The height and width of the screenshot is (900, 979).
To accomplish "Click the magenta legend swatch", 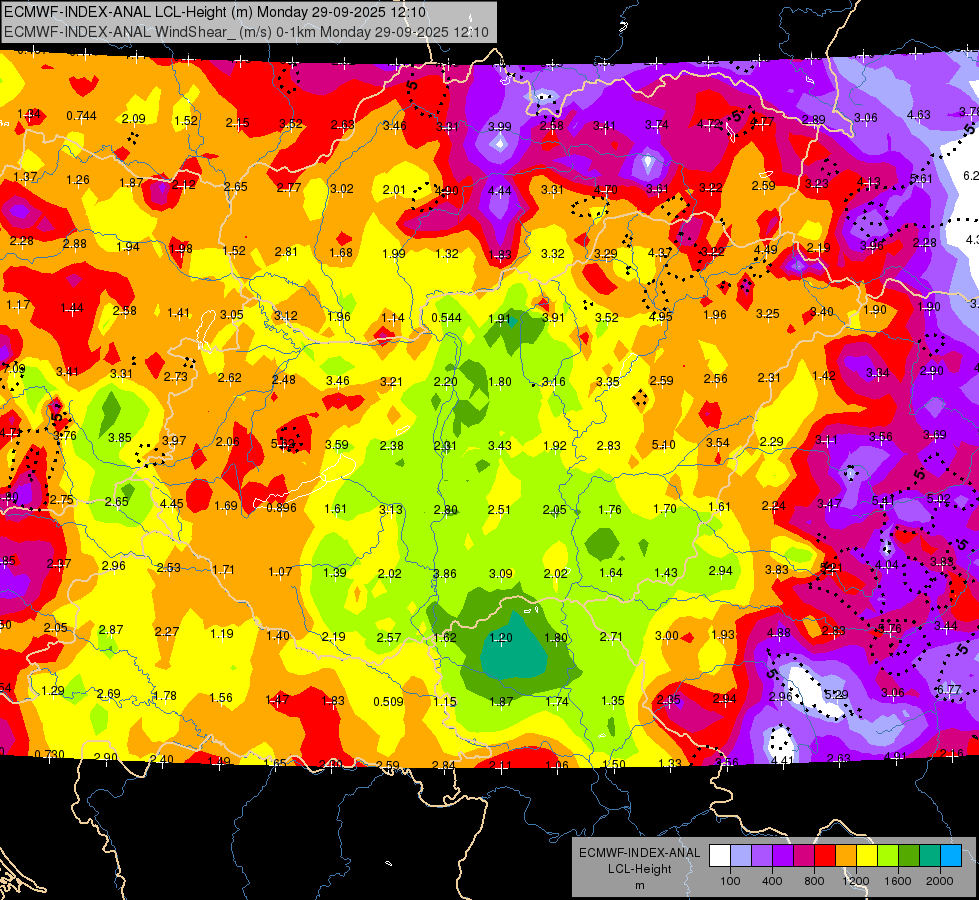I will click(x=804, y=856).
